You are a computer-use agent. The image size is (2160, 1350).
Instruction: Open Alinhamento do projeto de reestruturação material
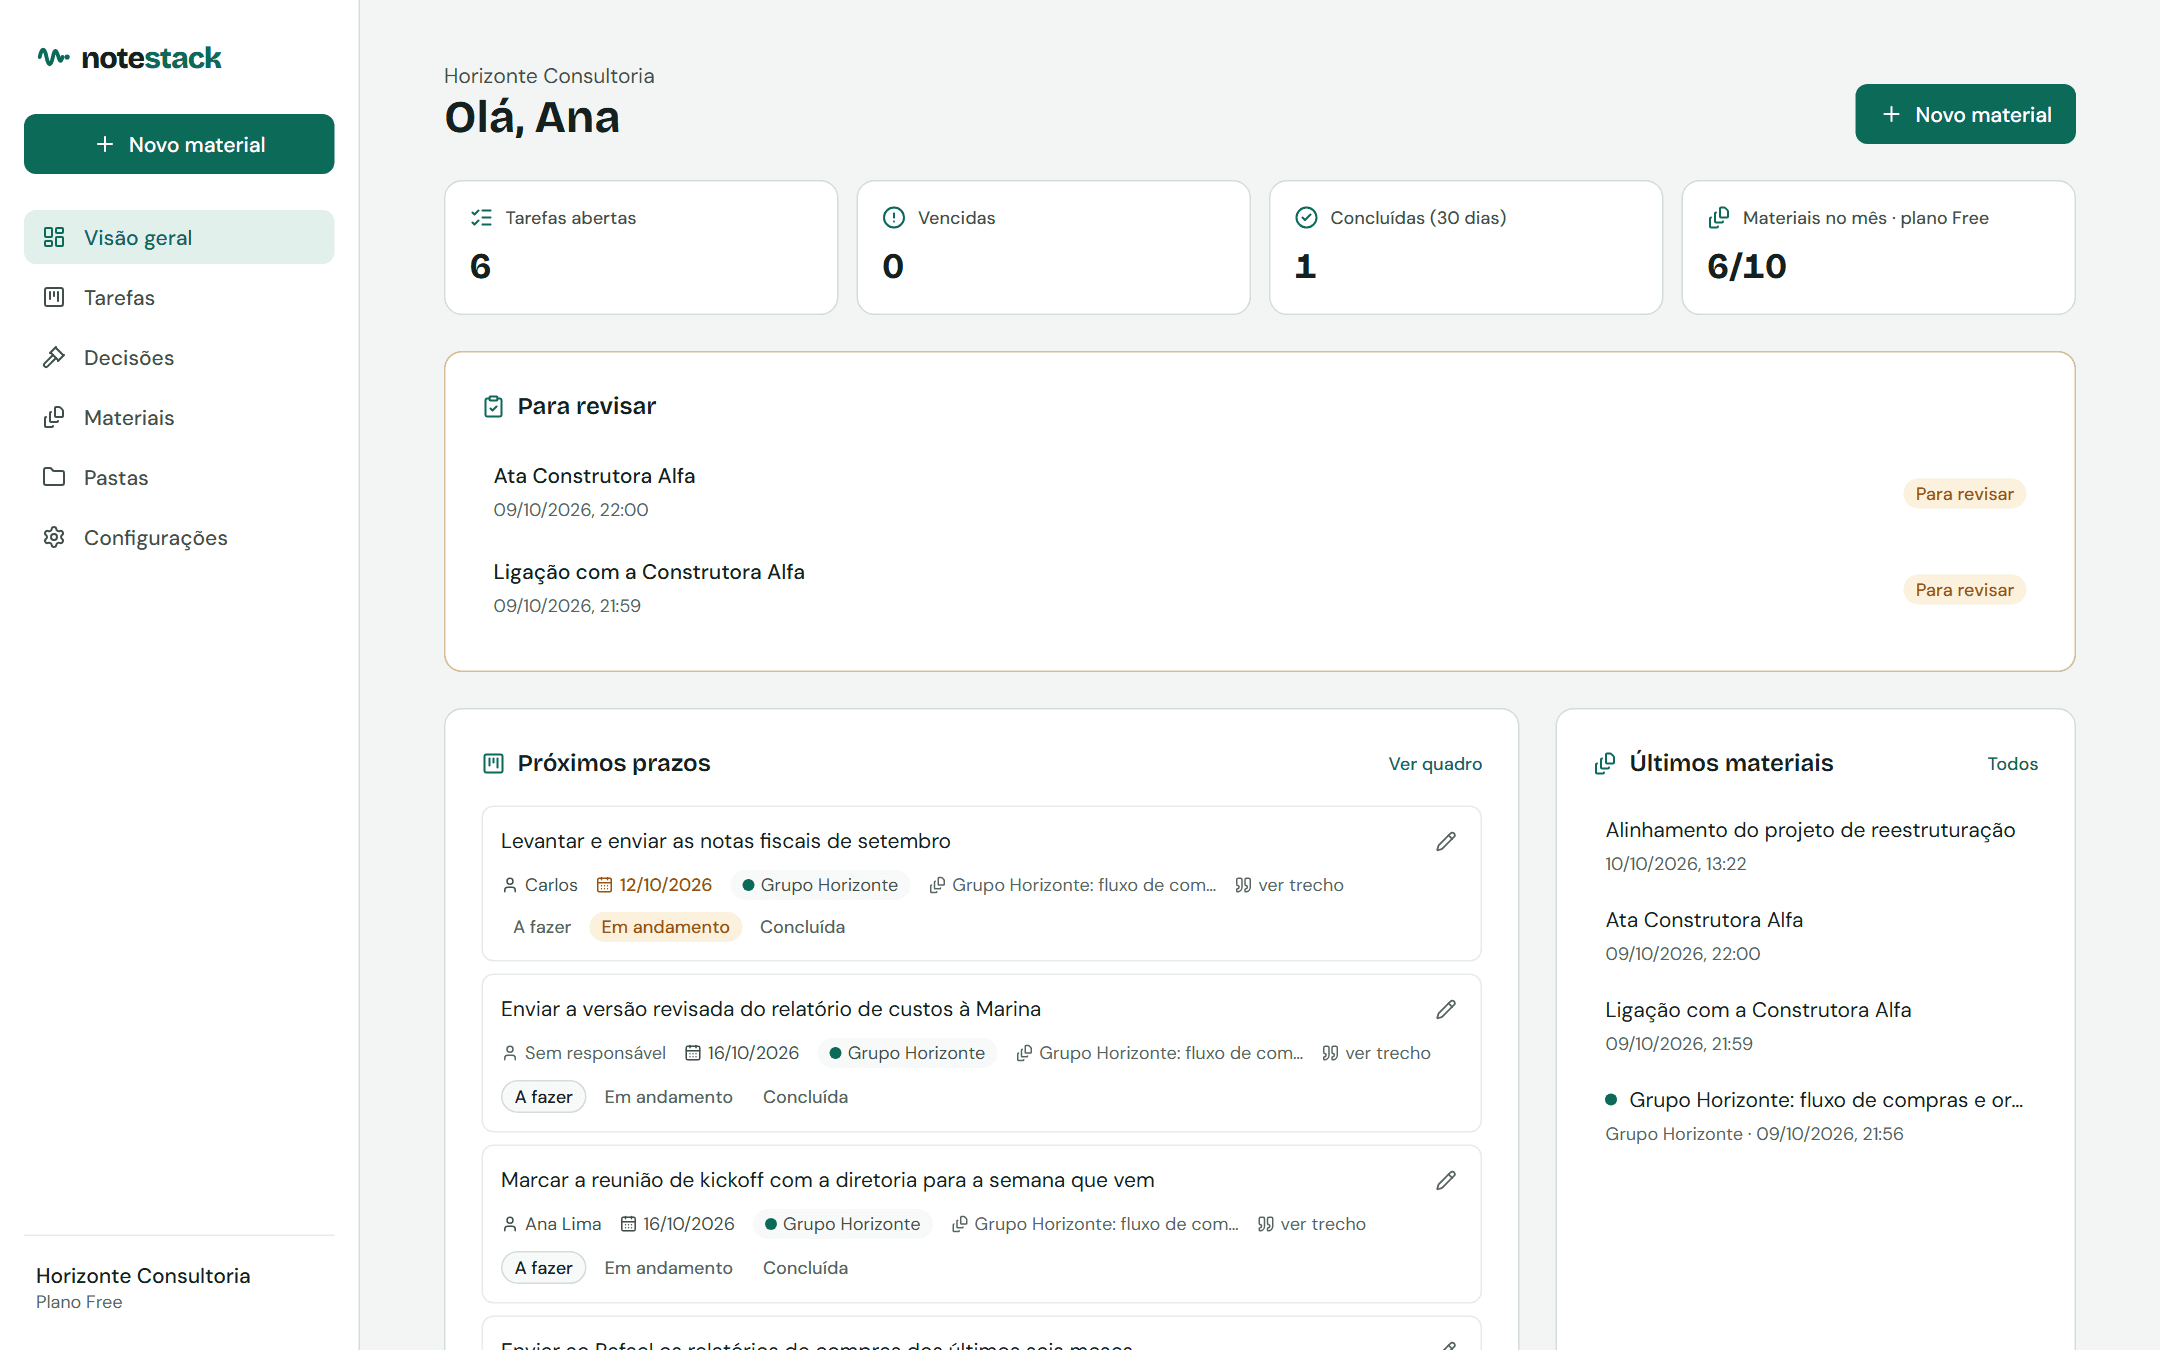point(1815,846)
